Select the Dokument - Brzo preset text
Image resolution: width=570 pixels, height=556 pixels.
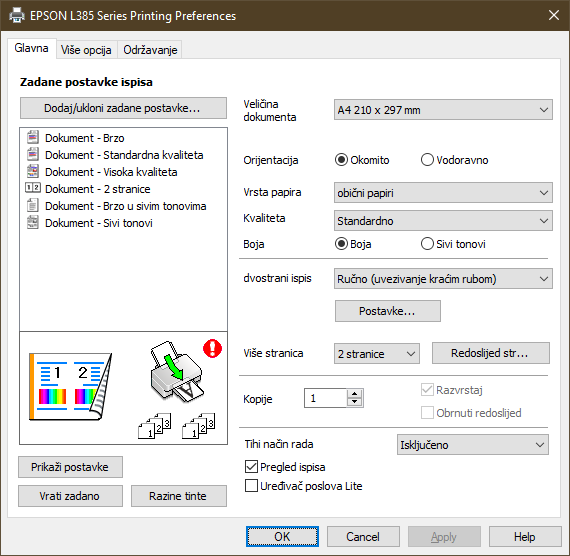pos(85,138)
